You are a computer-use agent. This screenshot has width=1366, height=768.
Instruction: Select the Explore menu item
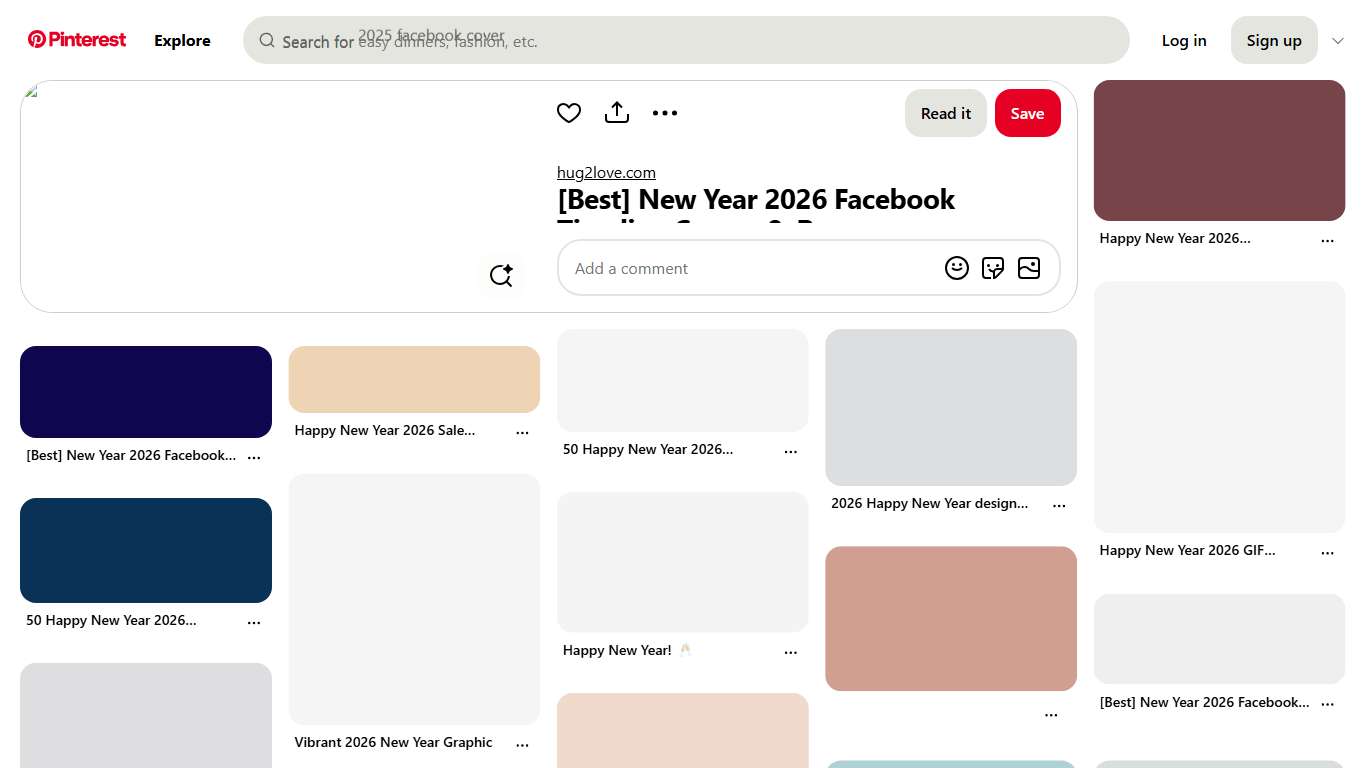(182, 41)
